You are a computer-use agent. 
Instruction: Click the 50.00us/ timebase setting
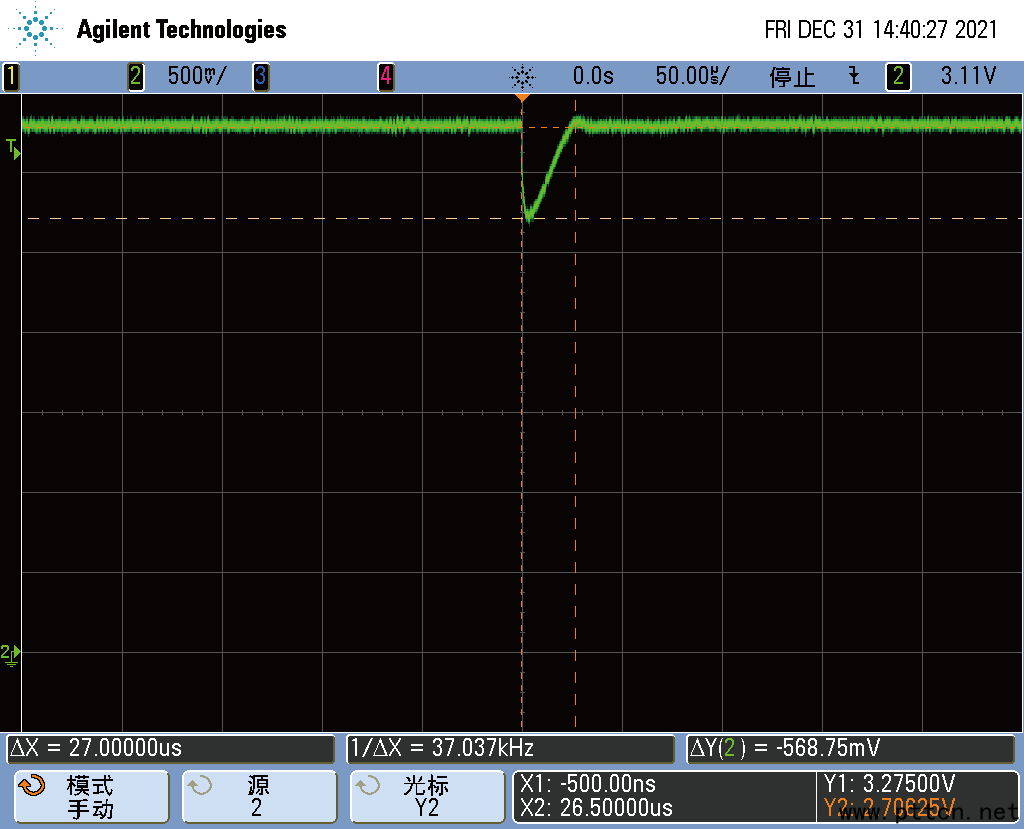(693, 76)
